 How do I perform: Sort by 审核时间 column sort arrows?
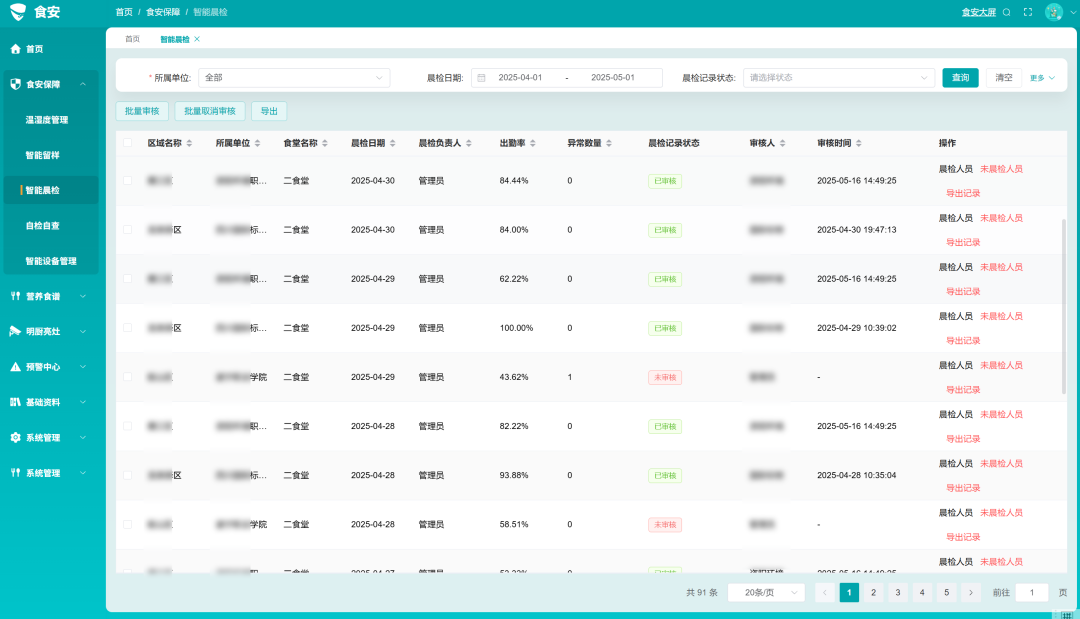tap(859, 143)
